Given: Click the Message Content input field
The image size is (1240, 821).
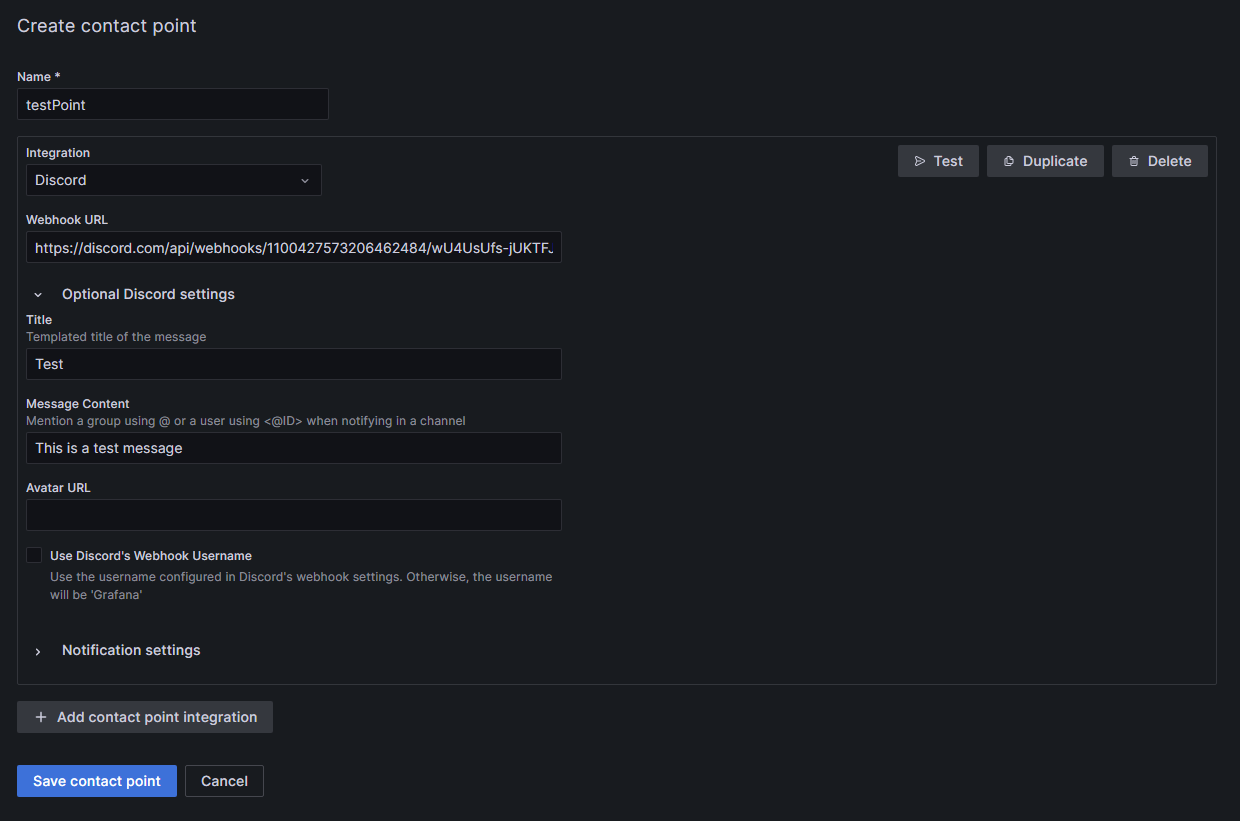Looking at the screenshot, I should [x=293, y=448].
